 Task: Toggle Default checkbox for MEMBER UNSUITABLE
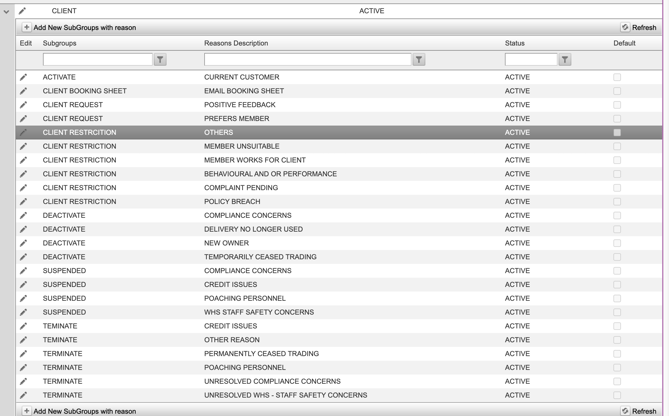617,146
